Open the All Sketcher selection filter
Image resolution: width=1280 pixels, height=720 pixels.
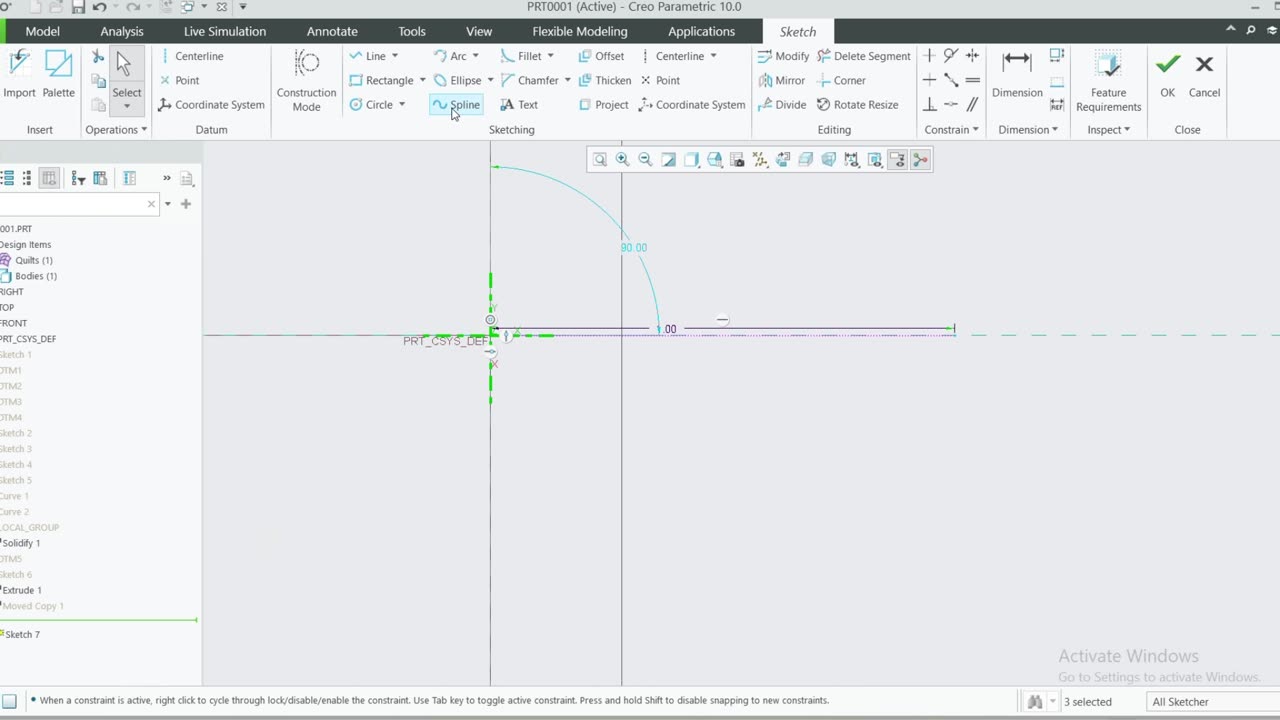click(x=1211, y=702)
